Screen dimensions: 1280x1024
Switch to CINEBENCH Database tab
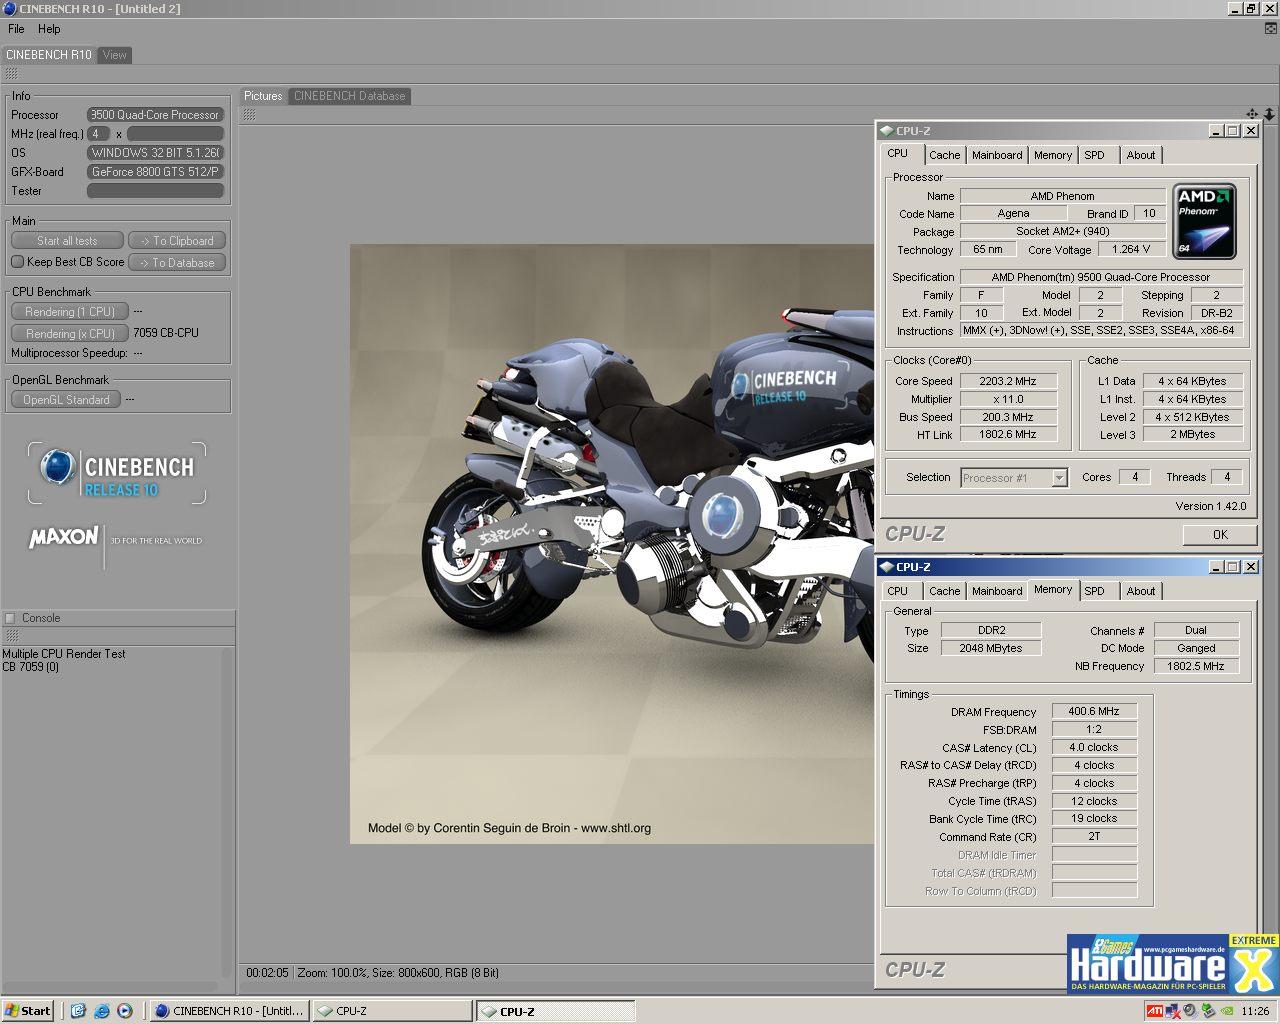coord(350,96)
